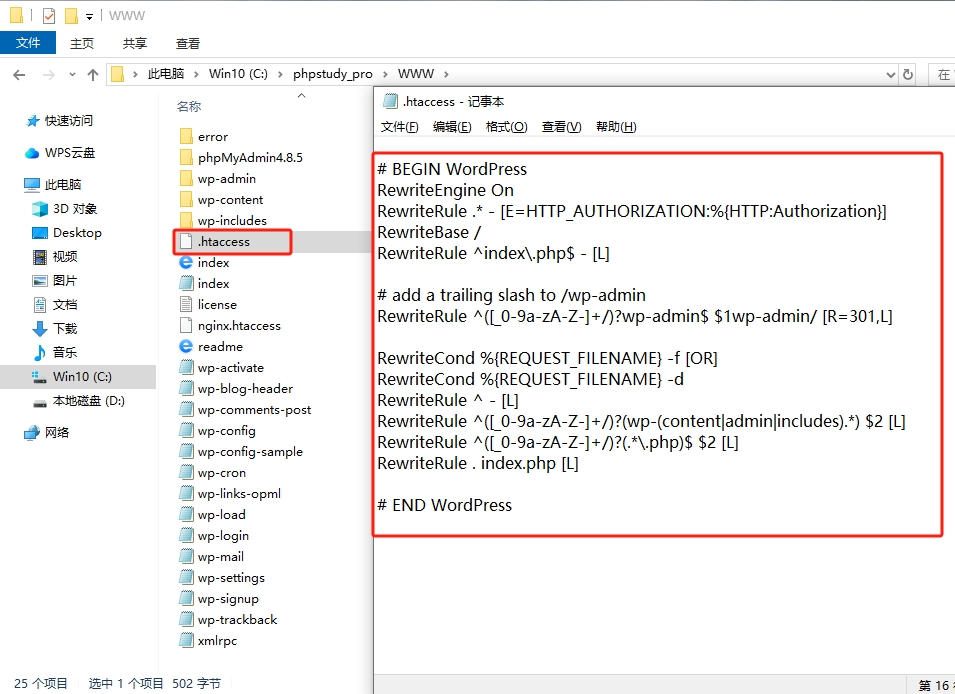This screenshot has height=694, width=955.
Task: Select the wp-trackback file
Action: (230, 620)
